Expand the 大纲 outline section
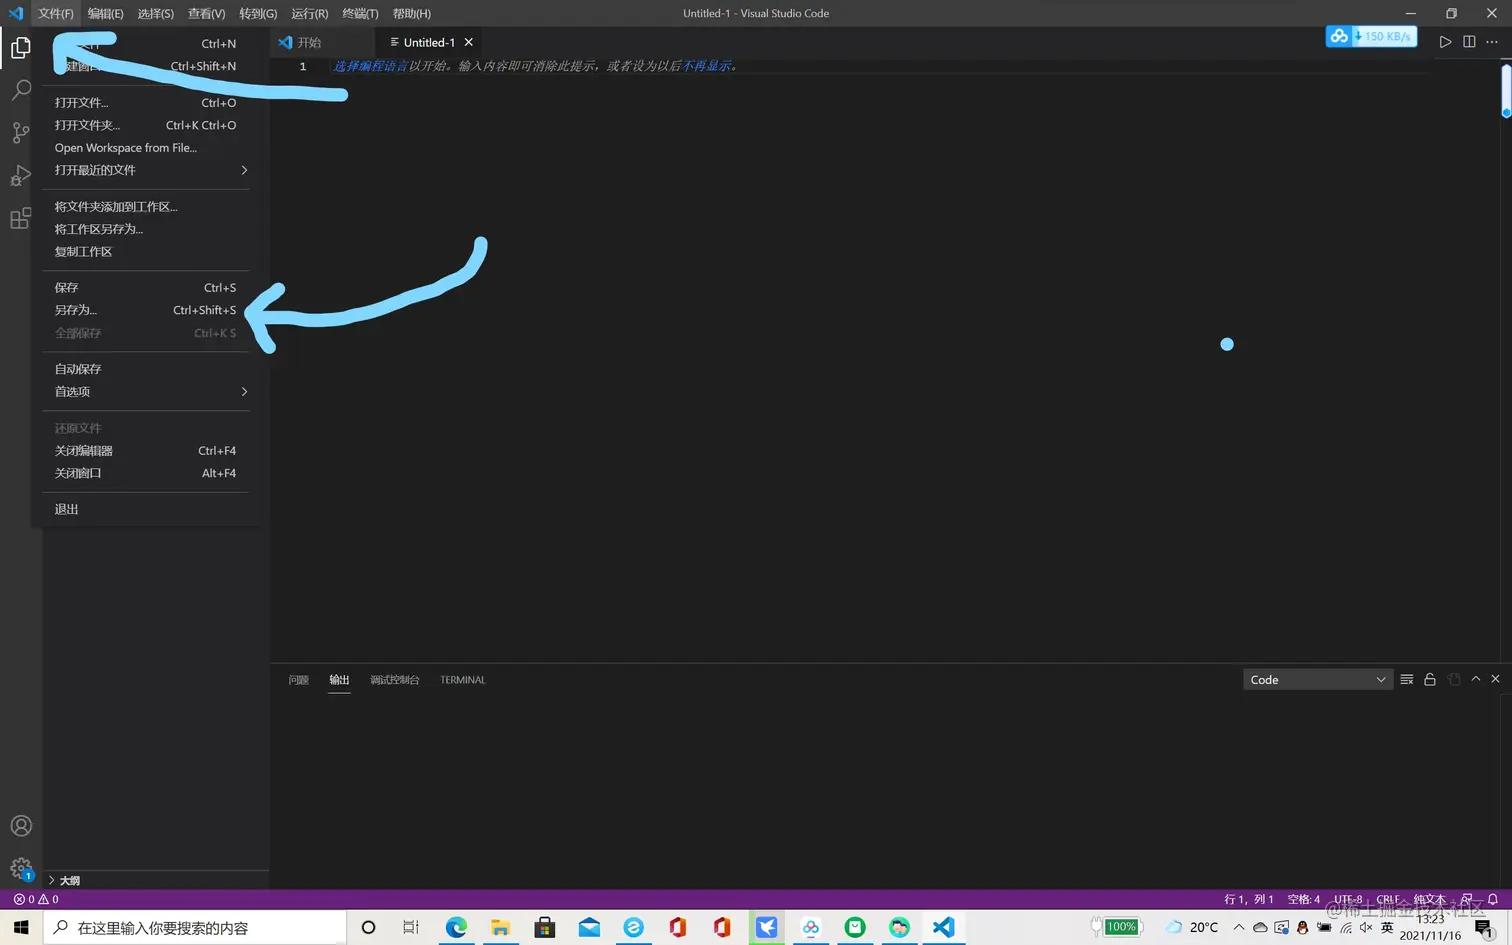This screenshot has height=945, width=1512. click(x=64, y=880)
